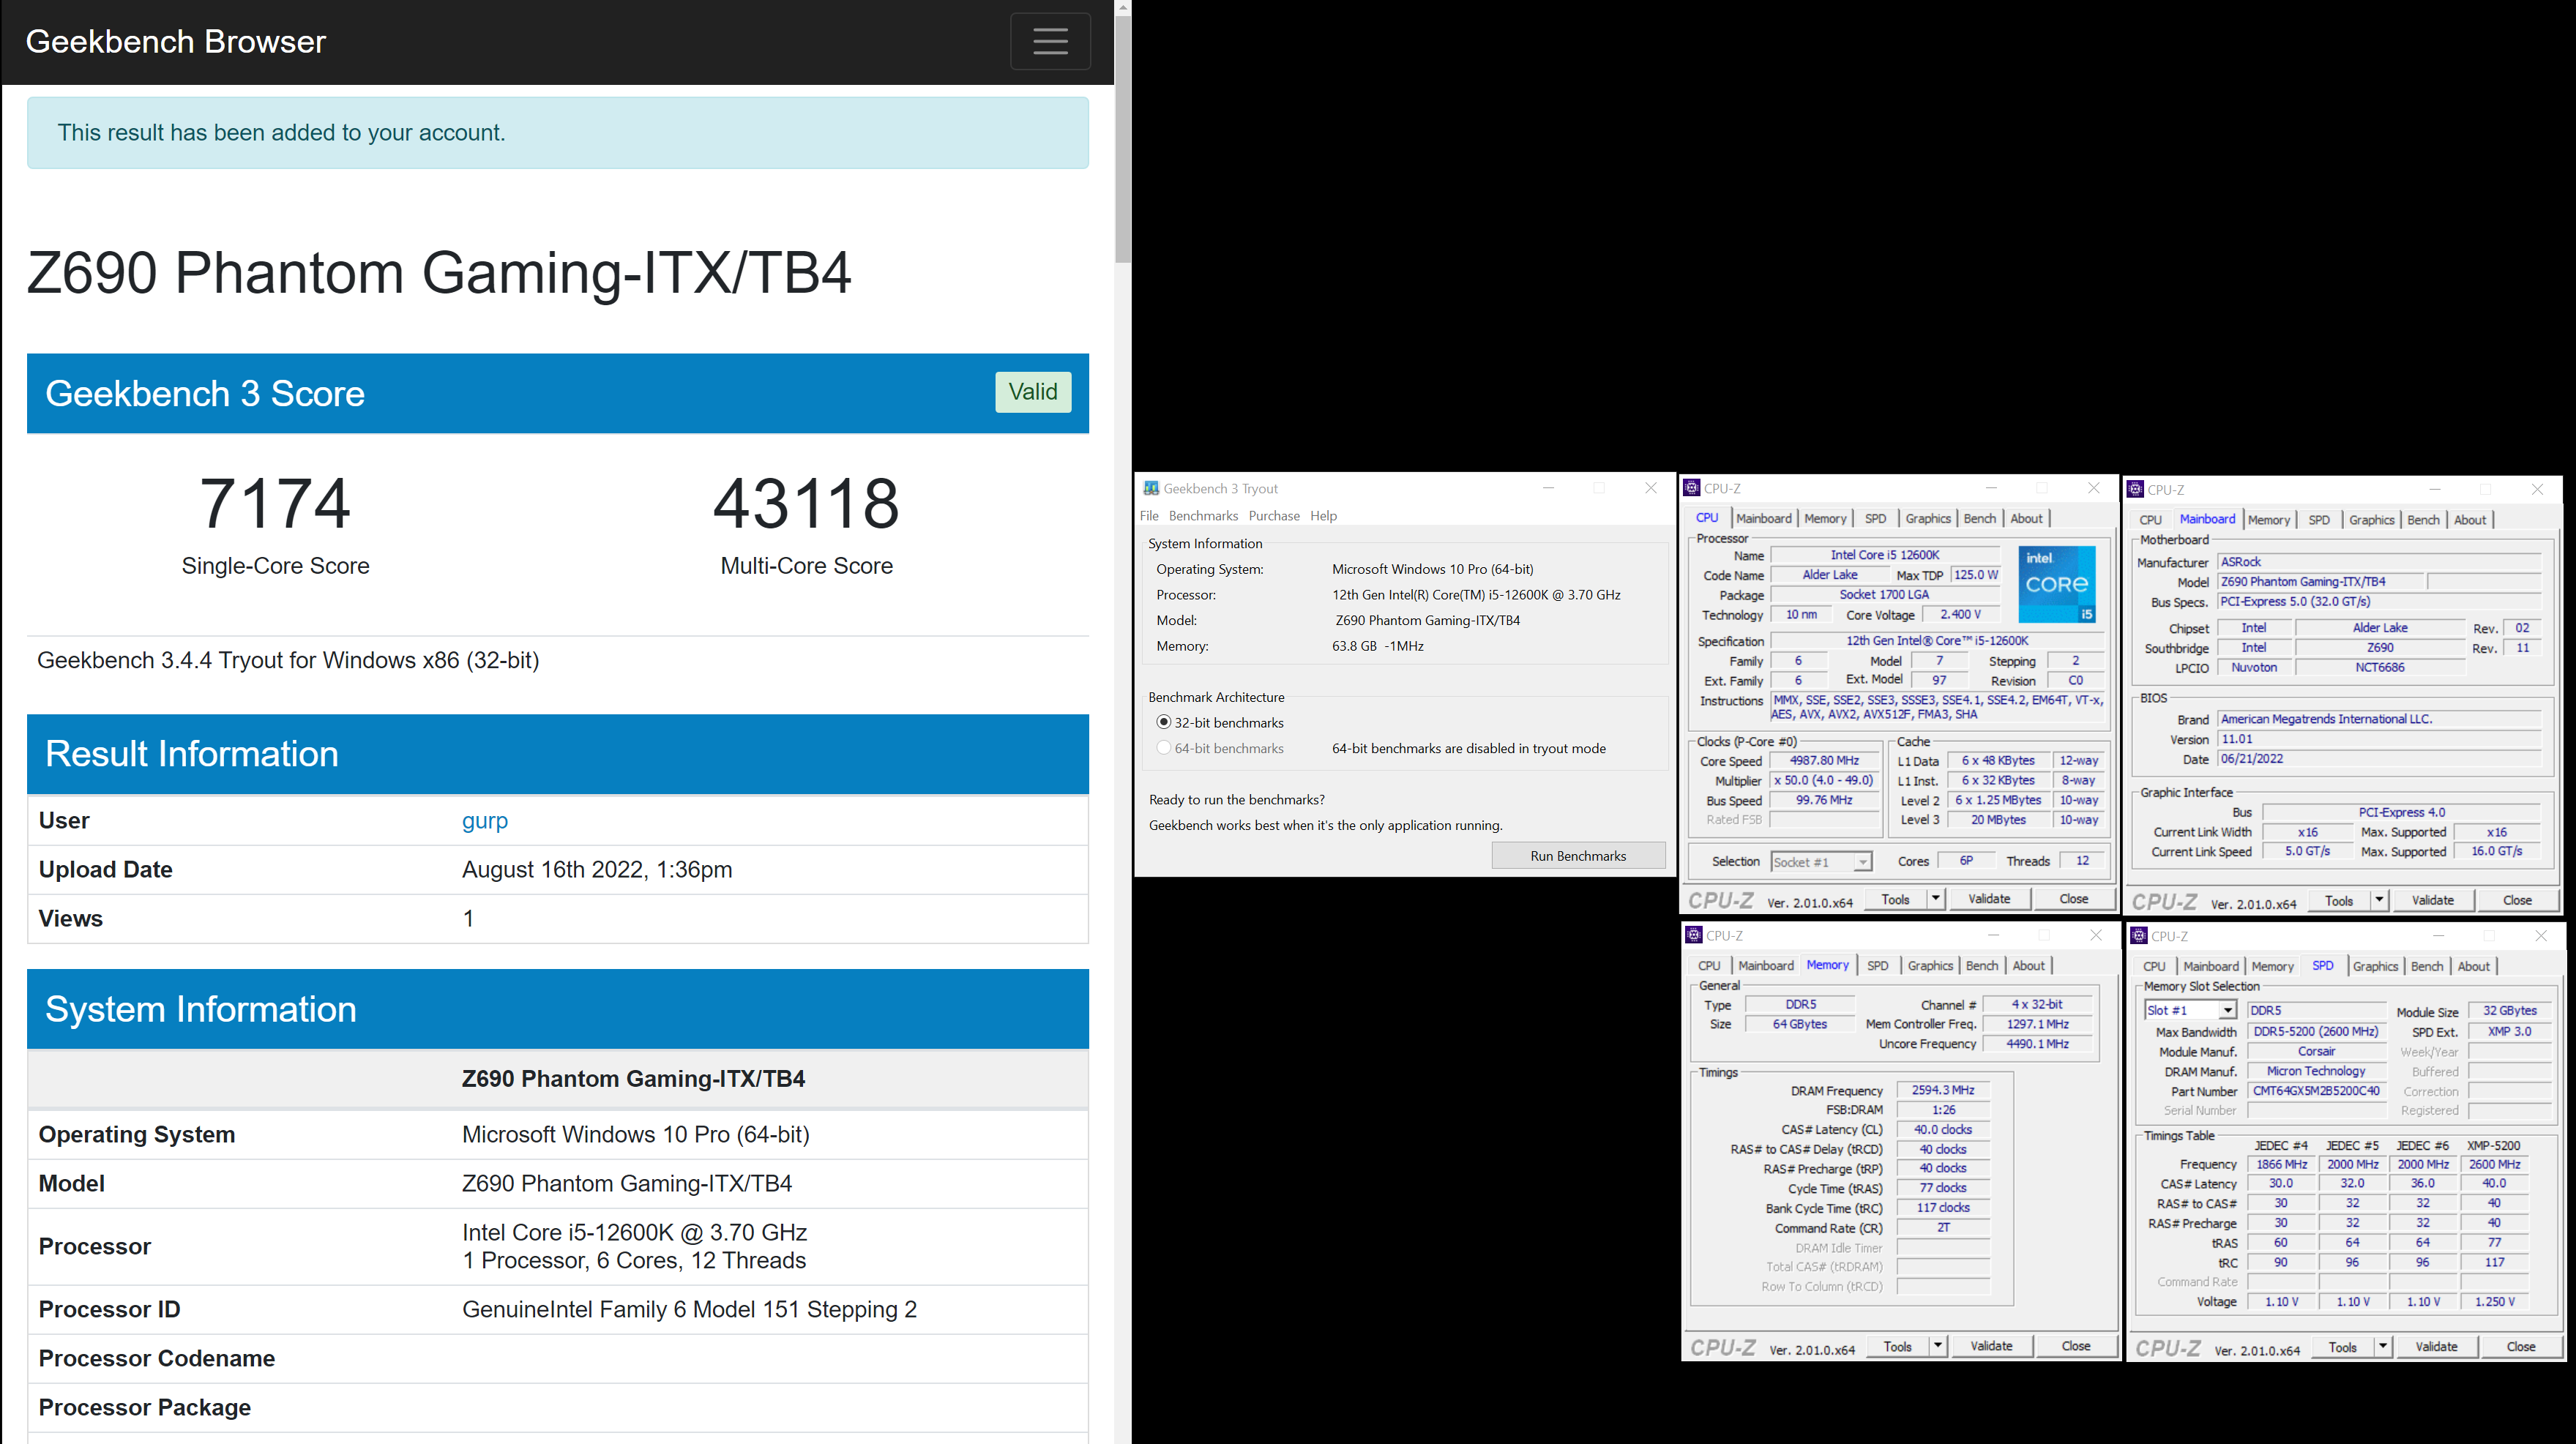Switch to About tab in SPD window
Viewport: 2576px width, 1444px height.
[x=2473, y=966]
